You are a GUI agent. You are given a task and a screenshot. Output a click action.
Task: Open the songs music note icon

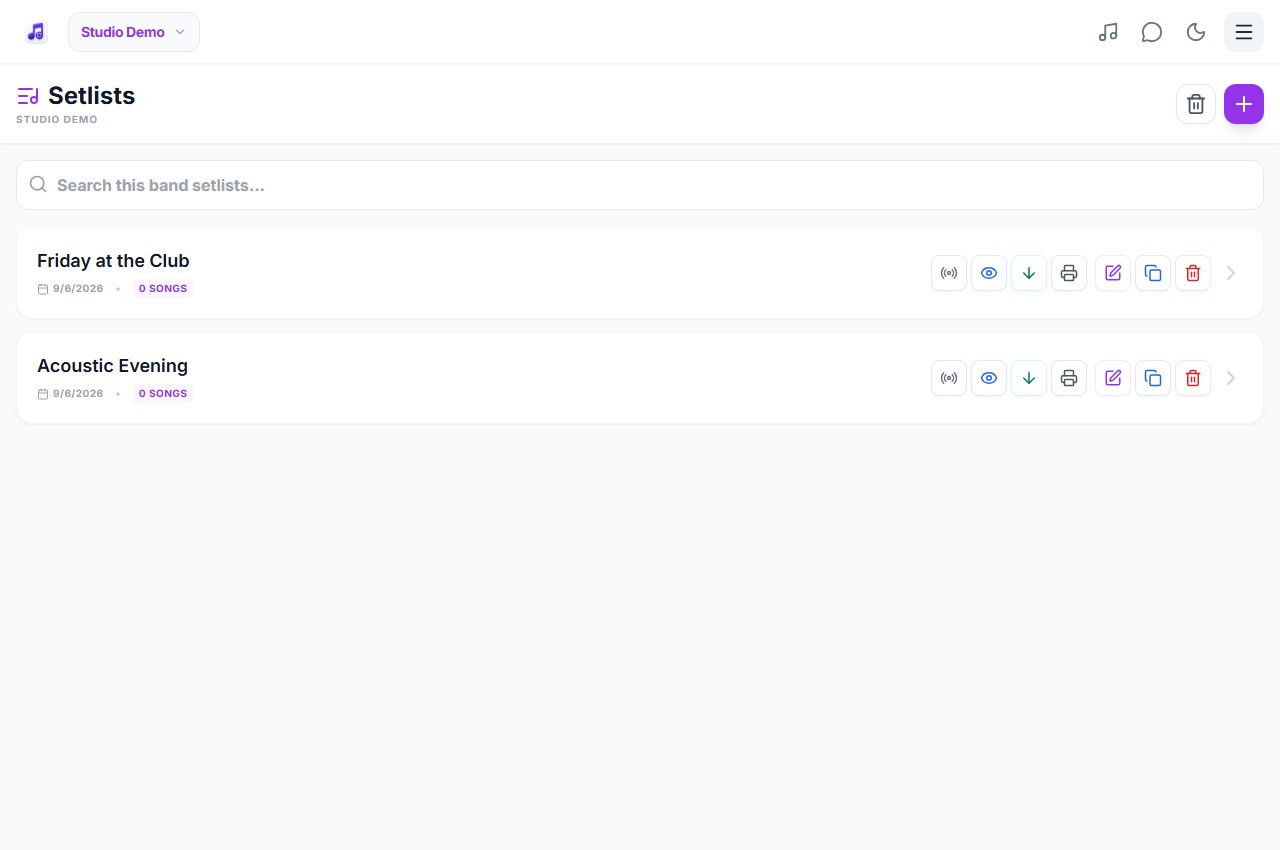point(1108,32)
